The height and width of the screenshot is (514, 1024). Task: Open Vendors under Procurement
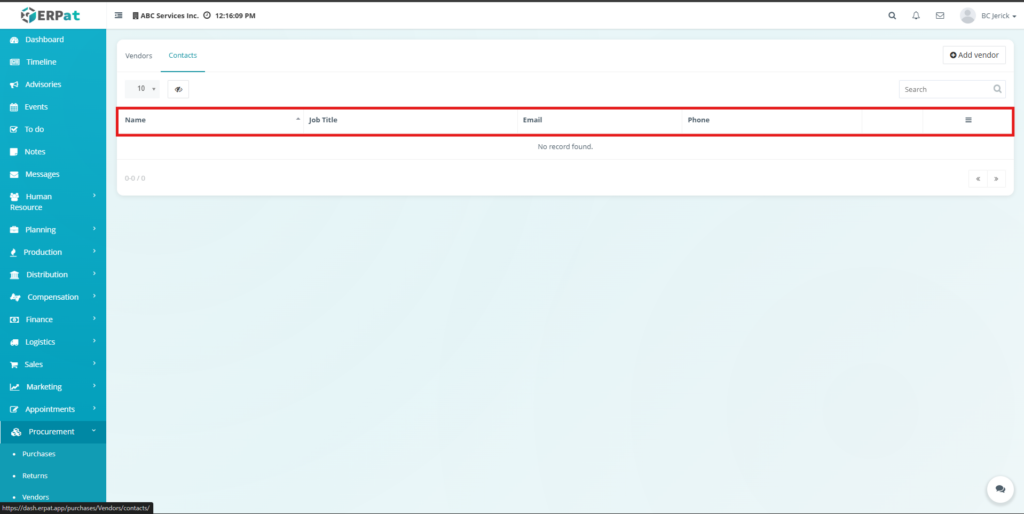coord(35,497)
